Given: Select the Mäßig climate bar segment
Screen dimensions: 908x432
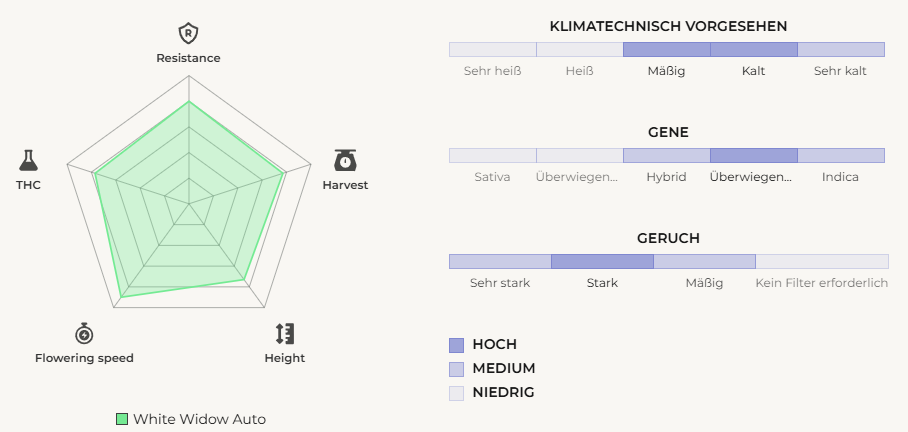Looking at the screenshot, I should click(666, 49).
